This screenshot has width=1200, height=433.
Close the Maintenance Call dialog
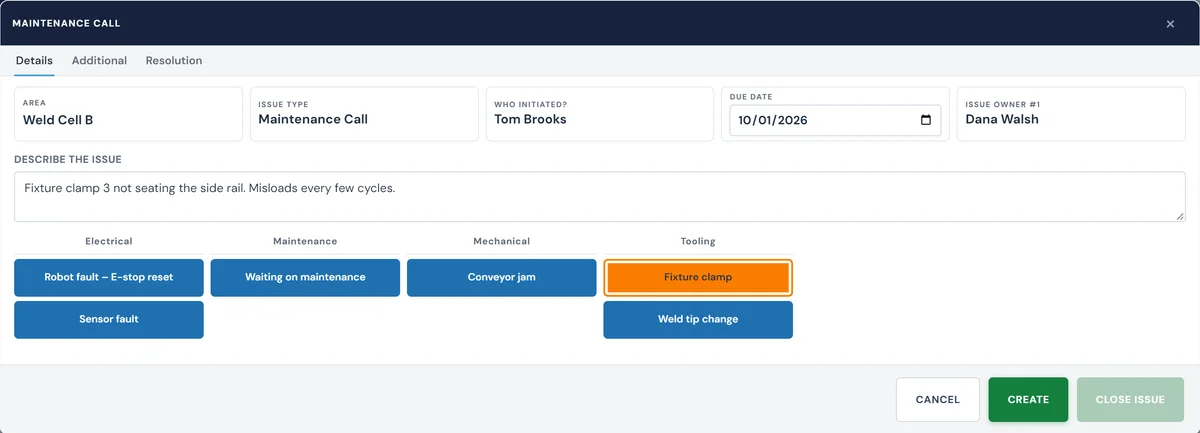[x=1170, y=24]
